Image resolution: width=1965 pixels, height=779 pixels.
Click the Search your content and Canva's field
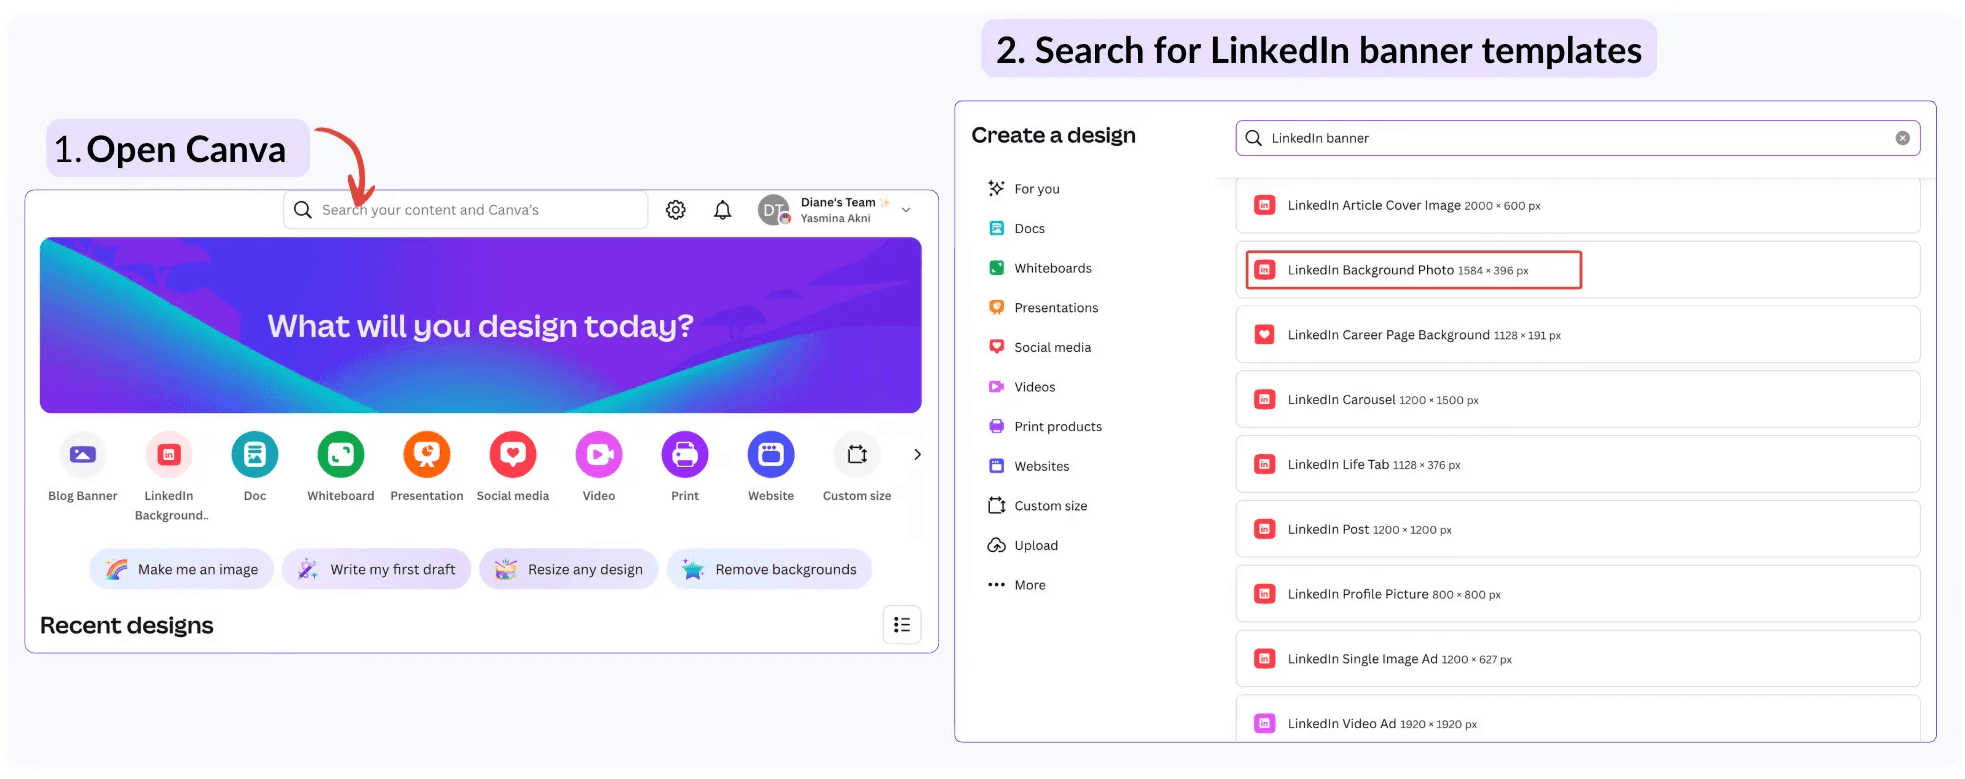point(466,210)
